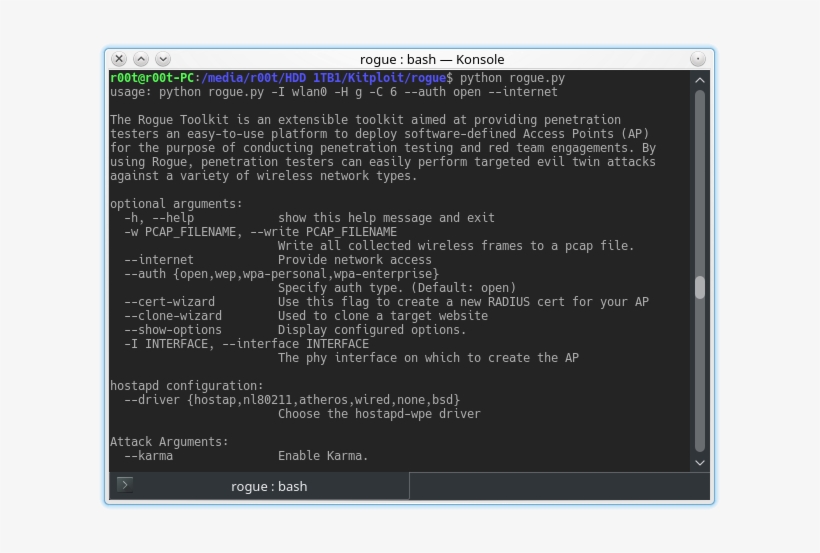820x553 pixels.
Task: Click the line 'against a variety of wireless network types.'
Action: tap(264, 176)
